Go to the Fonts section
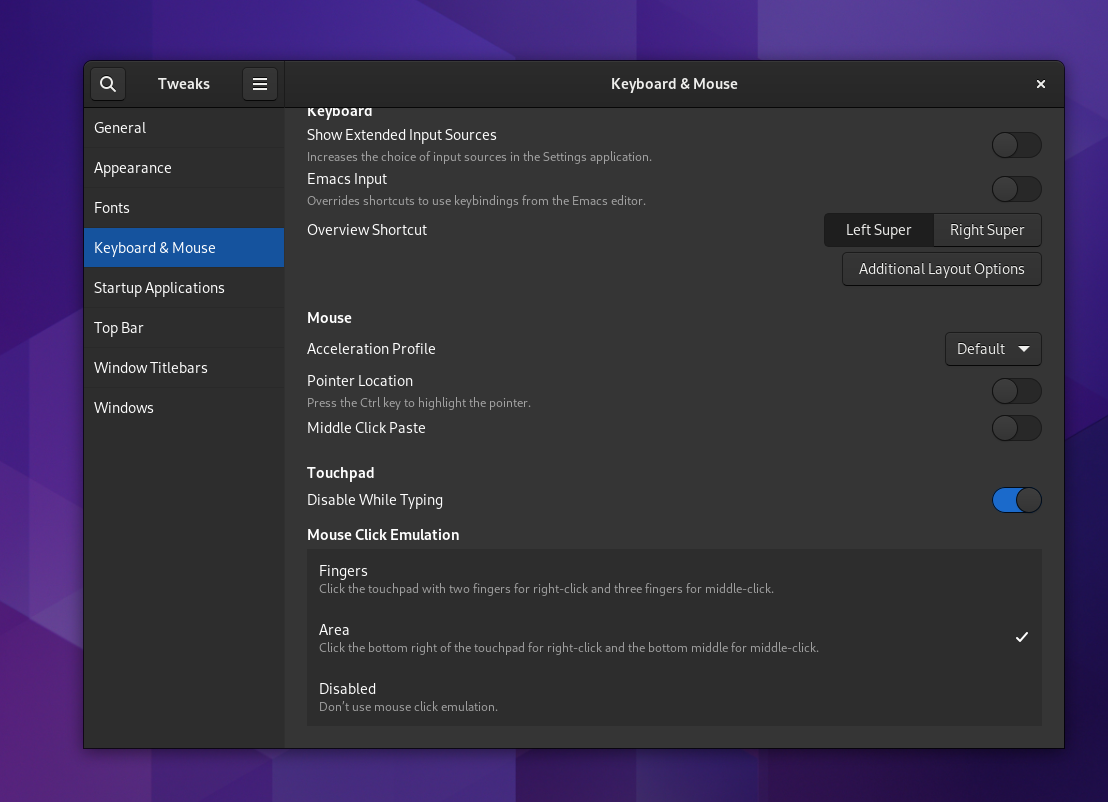The image size is (1108, 802). coord(184,208)
